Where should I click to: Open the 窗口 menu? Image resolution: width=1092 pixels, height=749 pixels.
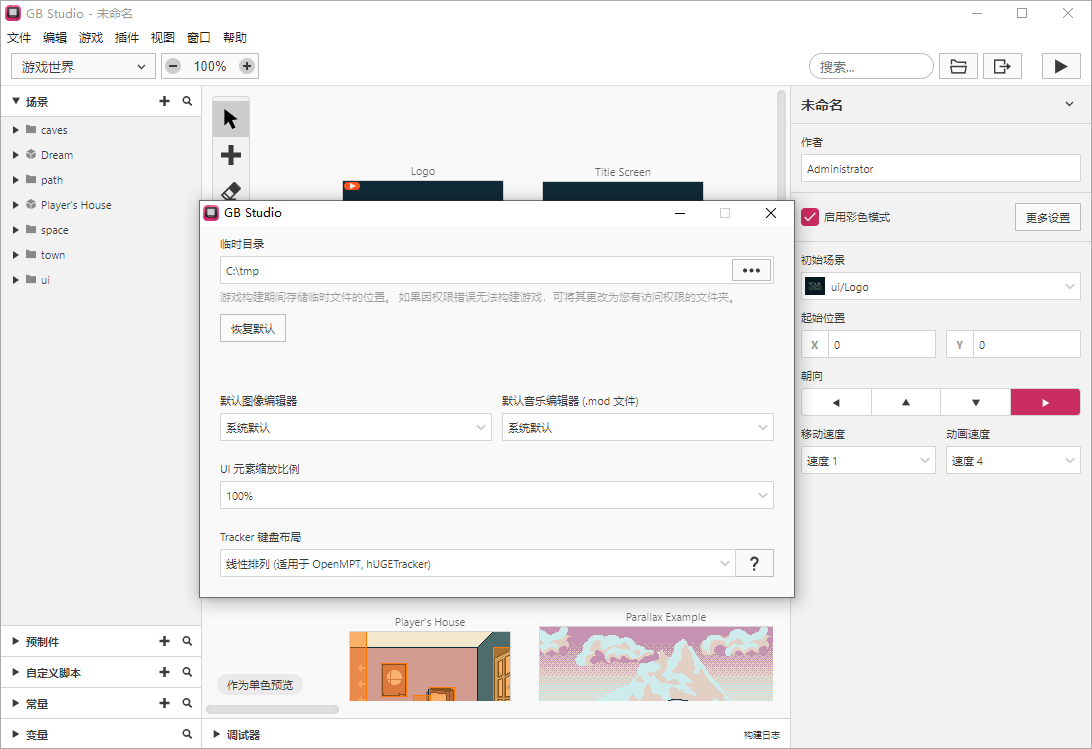198,38
